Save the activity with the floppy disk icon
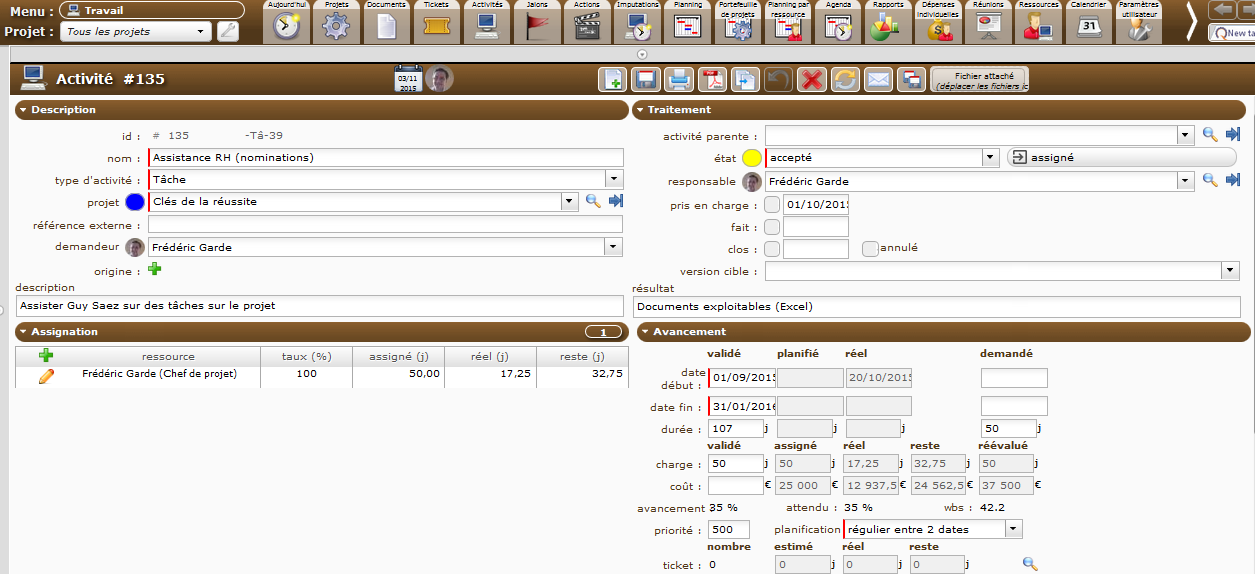1255x574 pixels. (x=645, y=80)
